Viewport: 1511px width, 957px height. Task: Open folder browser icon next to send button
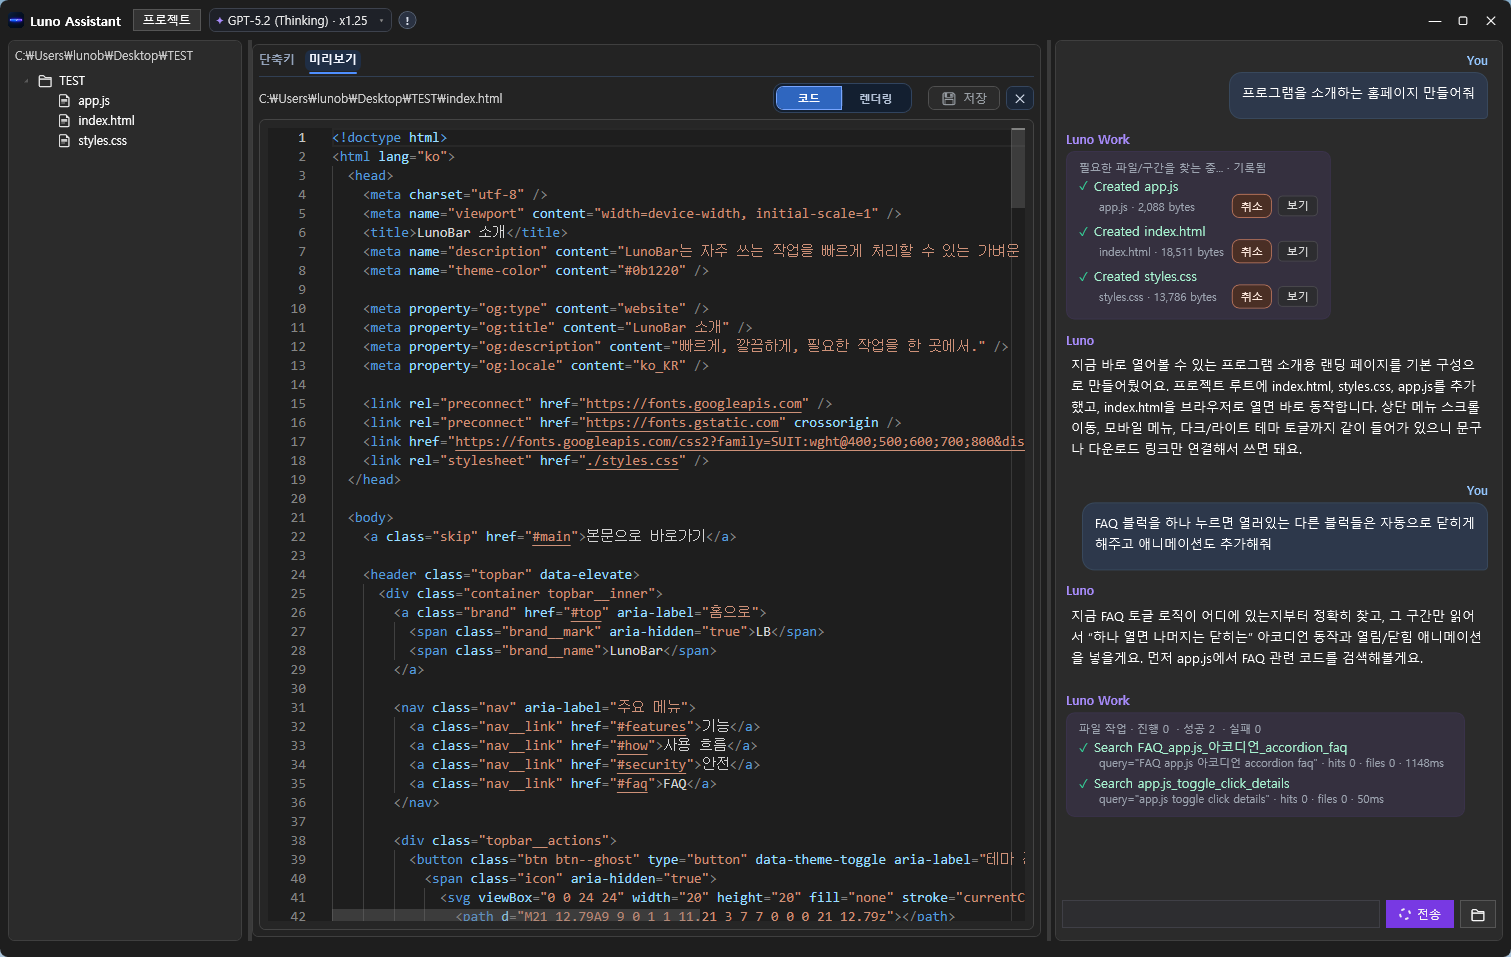(1477, 914)
